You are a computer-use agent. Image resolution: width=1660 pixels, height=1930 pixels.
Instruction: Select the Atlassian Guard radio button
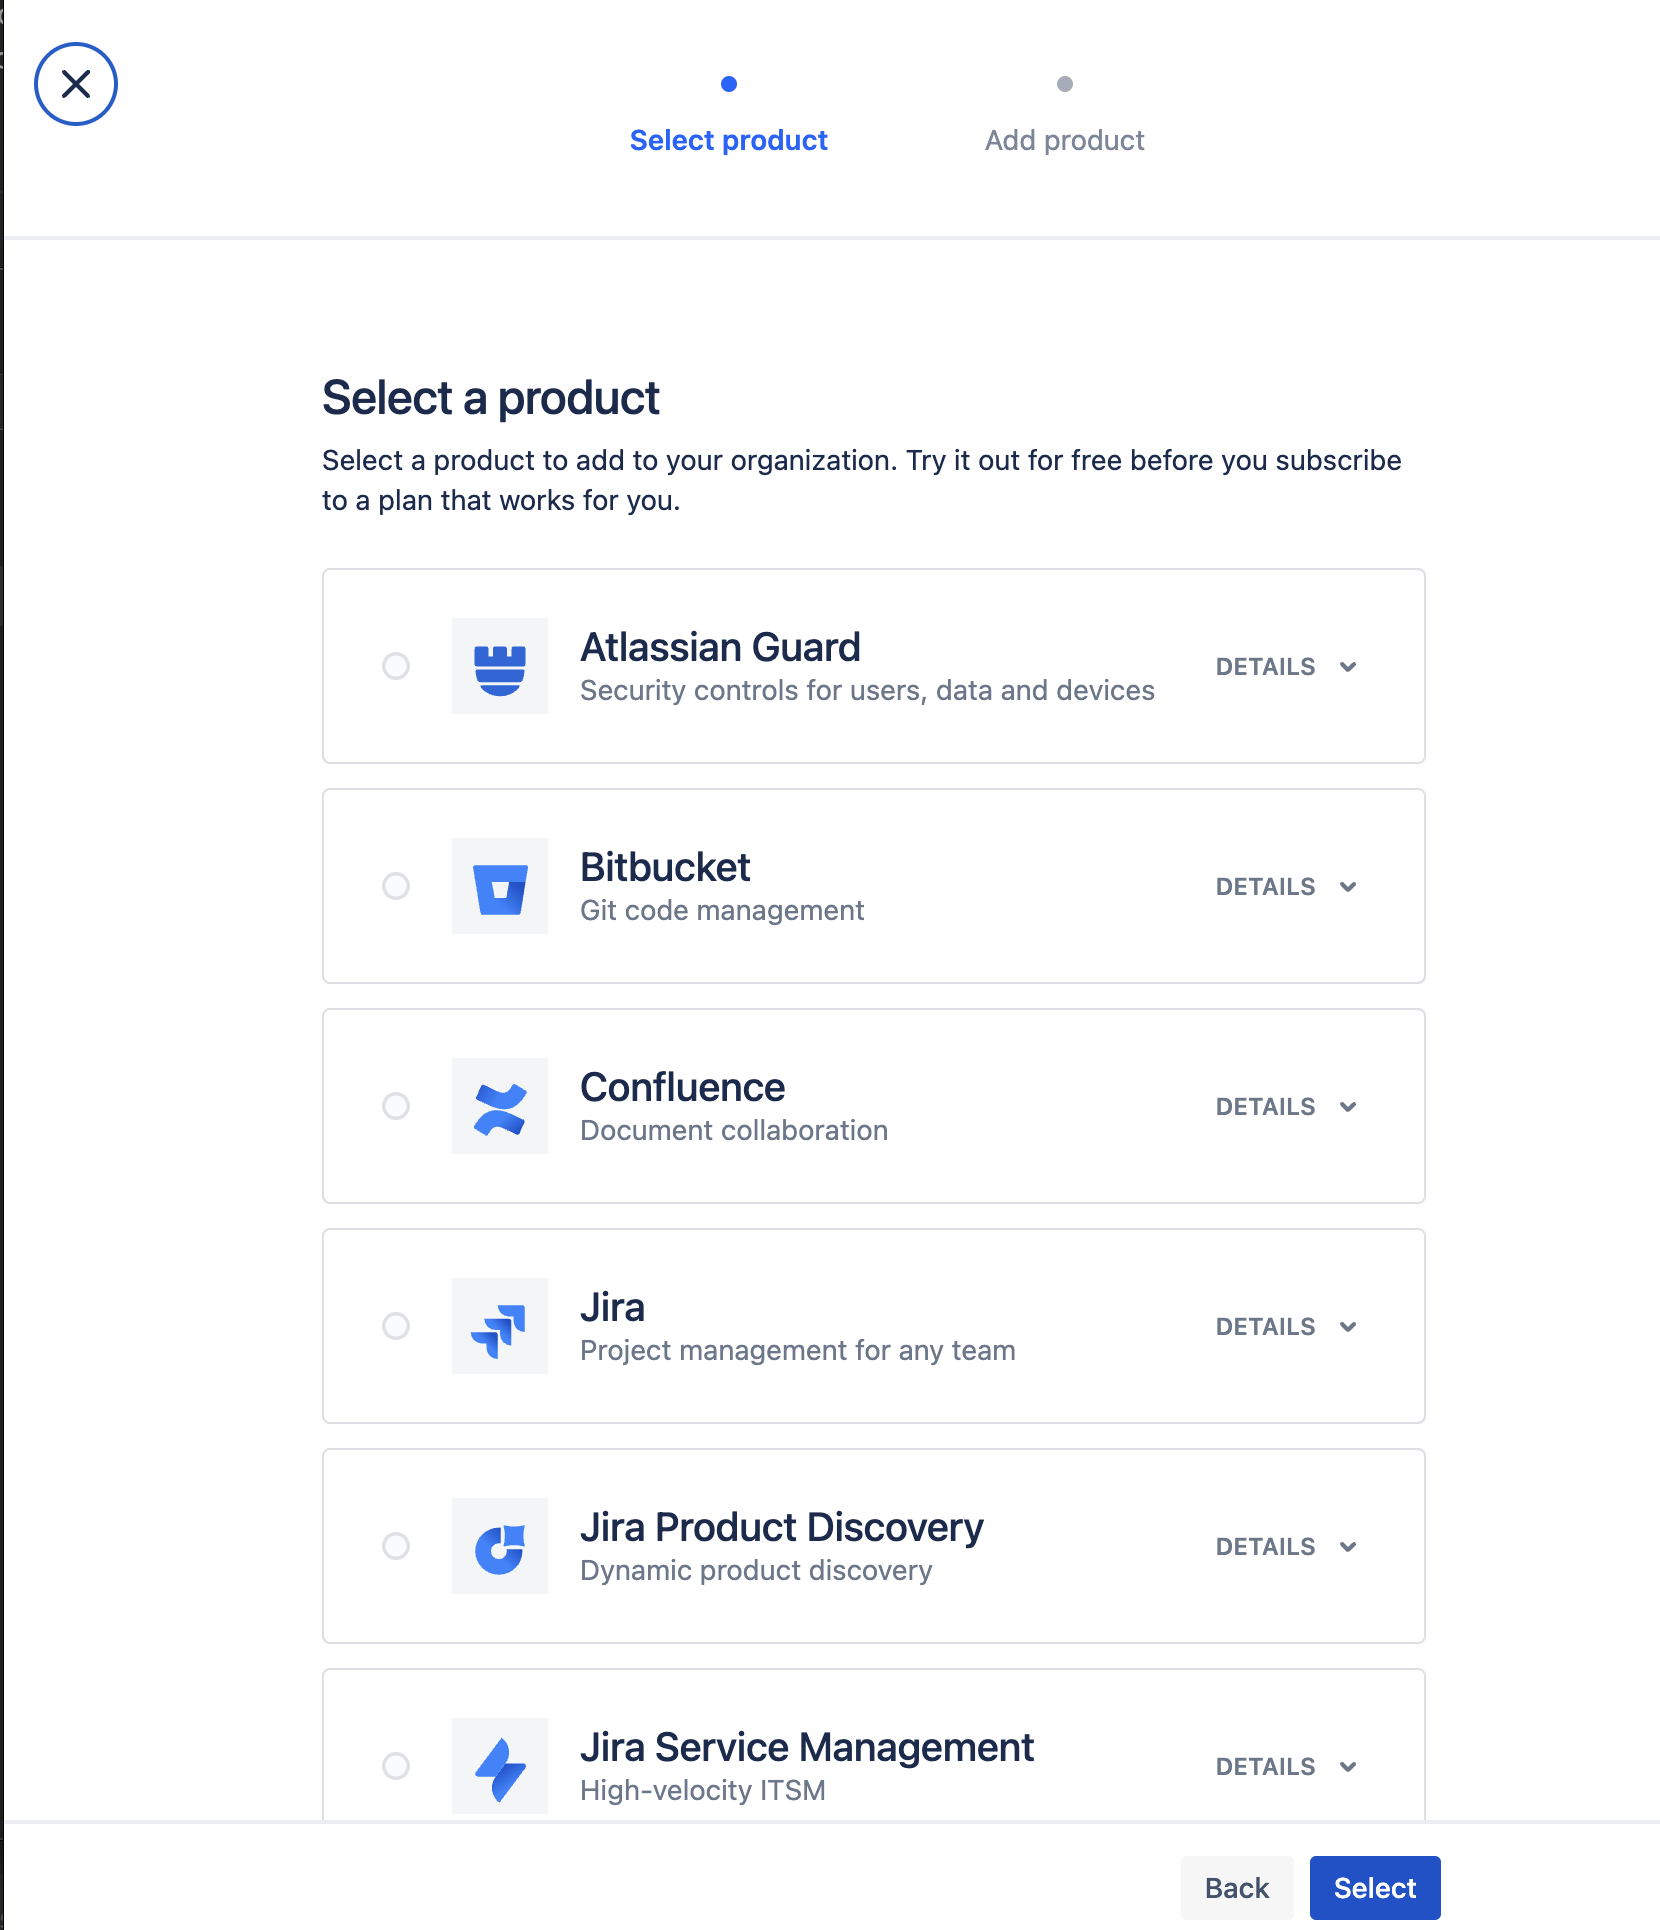[x=396, y=666]
